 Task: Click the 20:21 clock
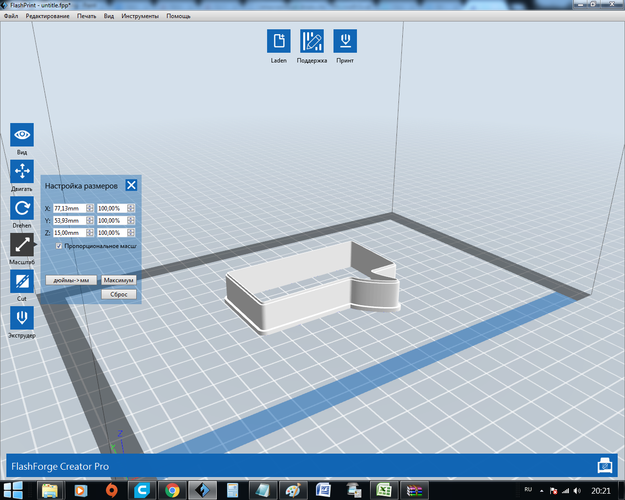pos(601,491)
